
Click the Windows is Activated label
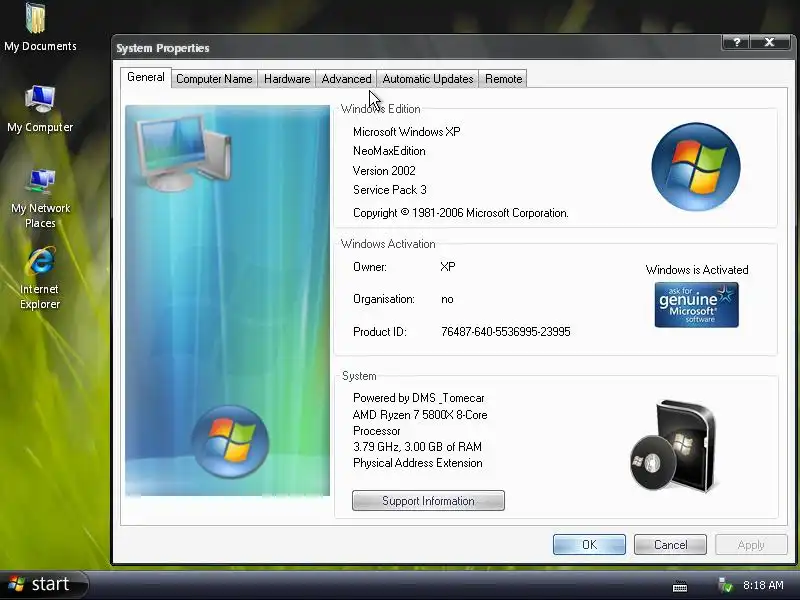(x=697, y=269)
